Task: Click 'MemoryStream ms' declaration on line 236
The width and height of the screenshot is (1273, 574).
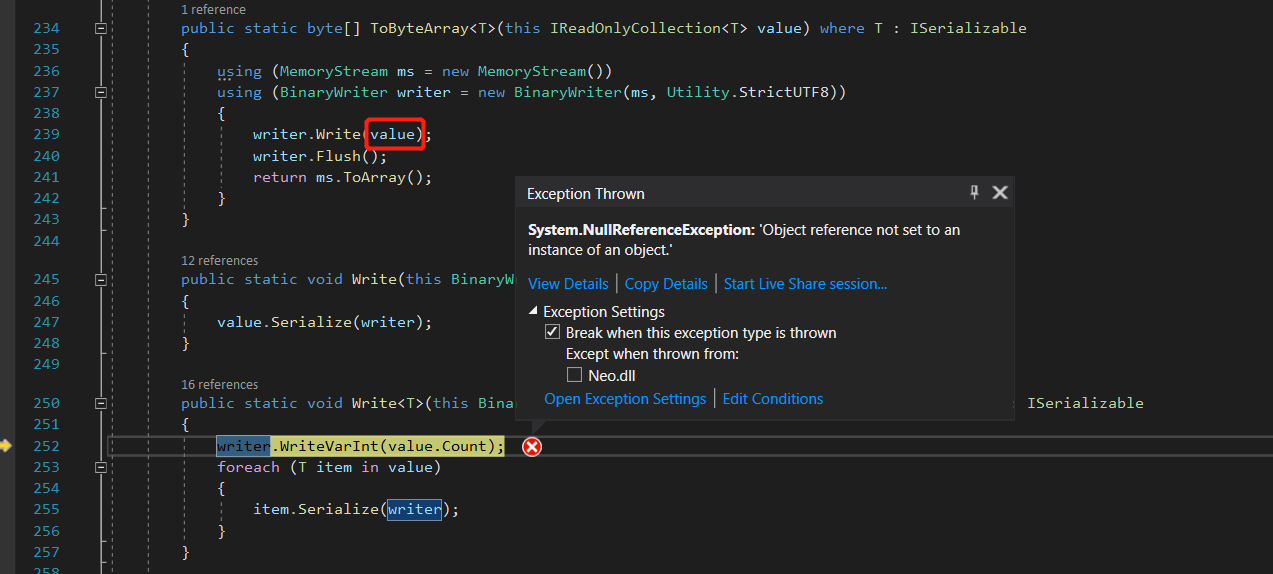Action: 347,71
